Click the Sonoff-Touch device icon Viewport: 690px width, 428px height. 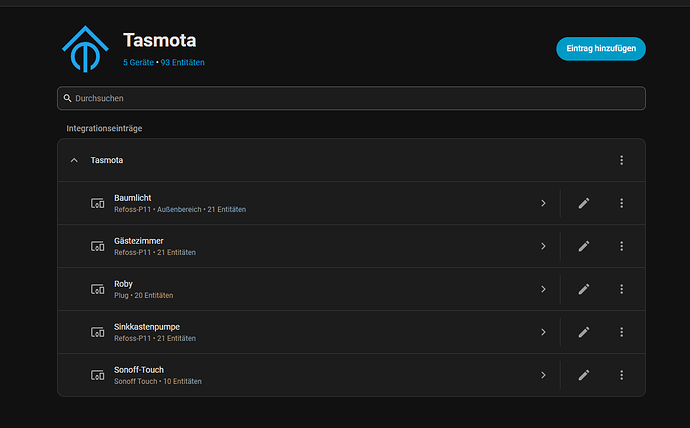pos(98,375)
